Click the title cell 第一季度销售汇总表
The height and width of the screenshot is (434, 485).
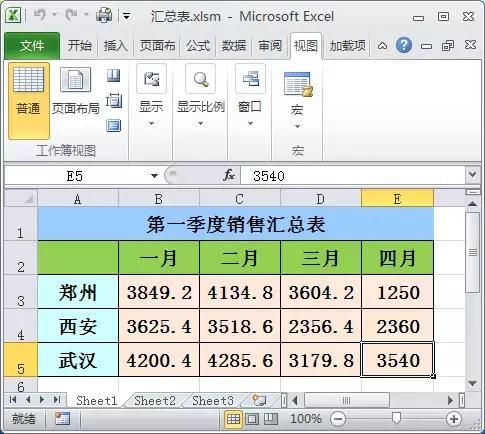pos(236,224)
